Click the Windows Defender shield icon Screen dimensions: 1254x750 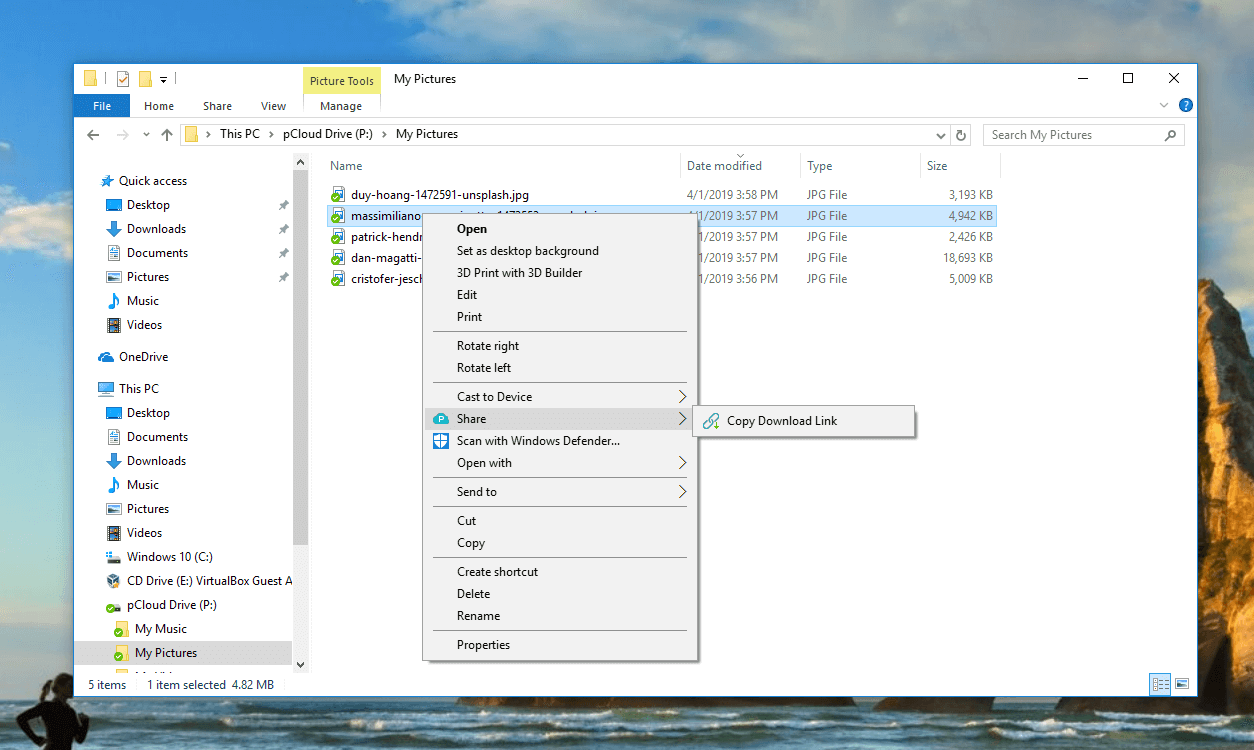441,441
